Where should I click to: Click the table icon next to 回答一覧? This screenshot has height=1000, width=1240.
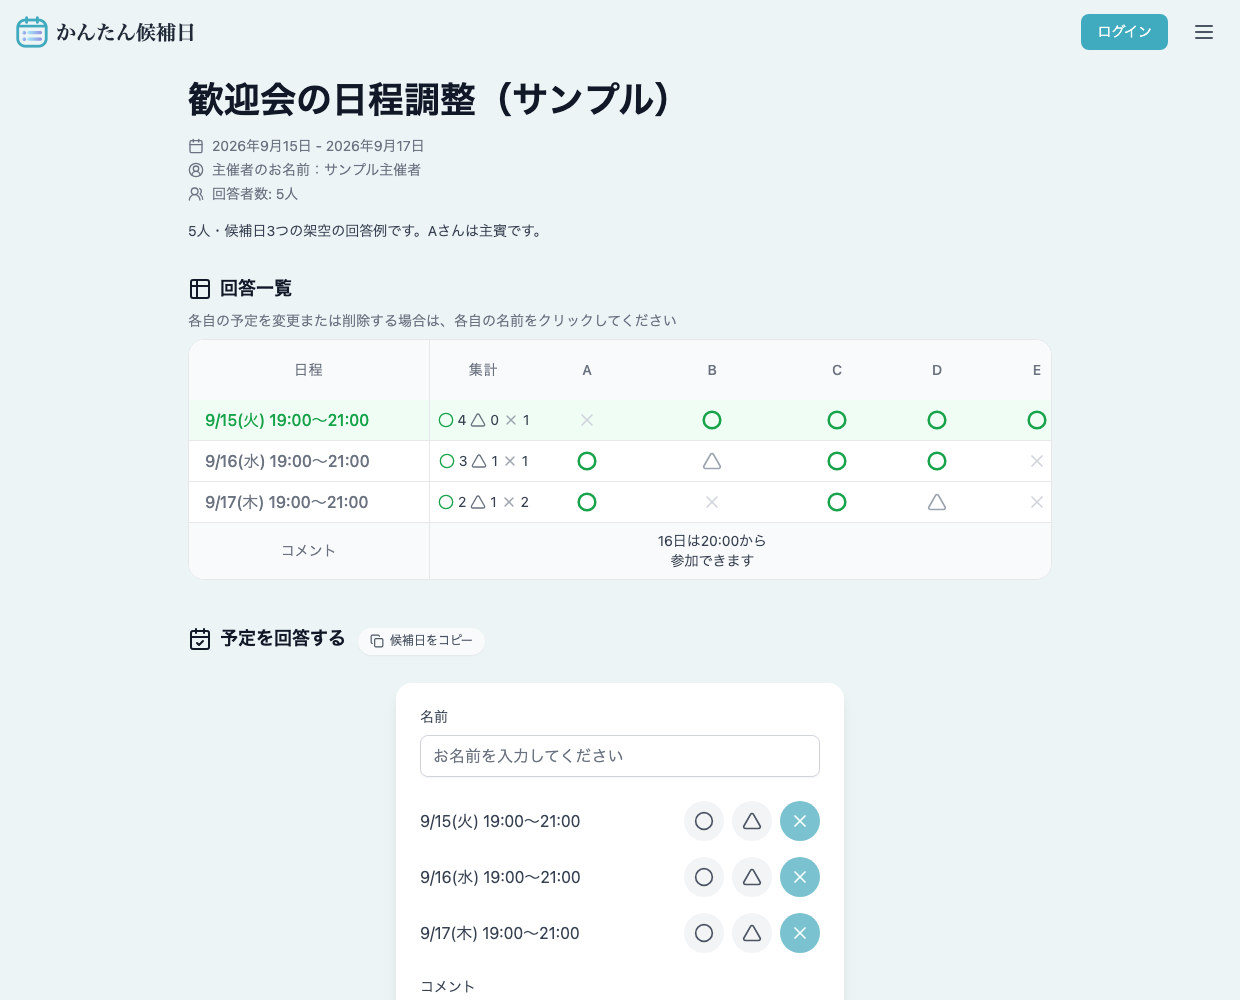click(x=200, y=289)
